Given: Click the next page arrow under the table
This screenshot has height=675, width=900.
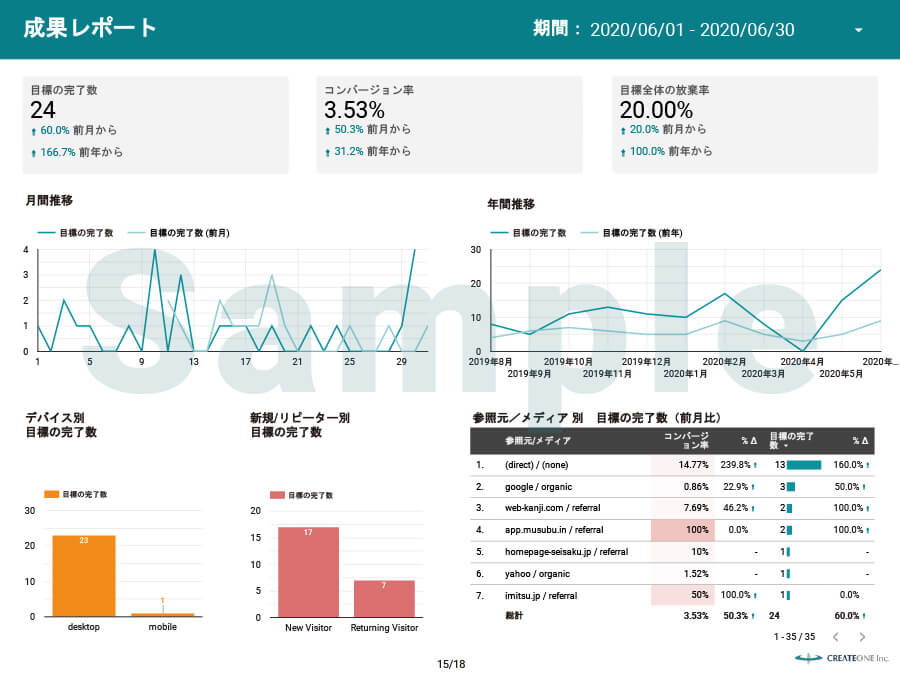Looking at the screenshot, I should [x=862, y=636].
